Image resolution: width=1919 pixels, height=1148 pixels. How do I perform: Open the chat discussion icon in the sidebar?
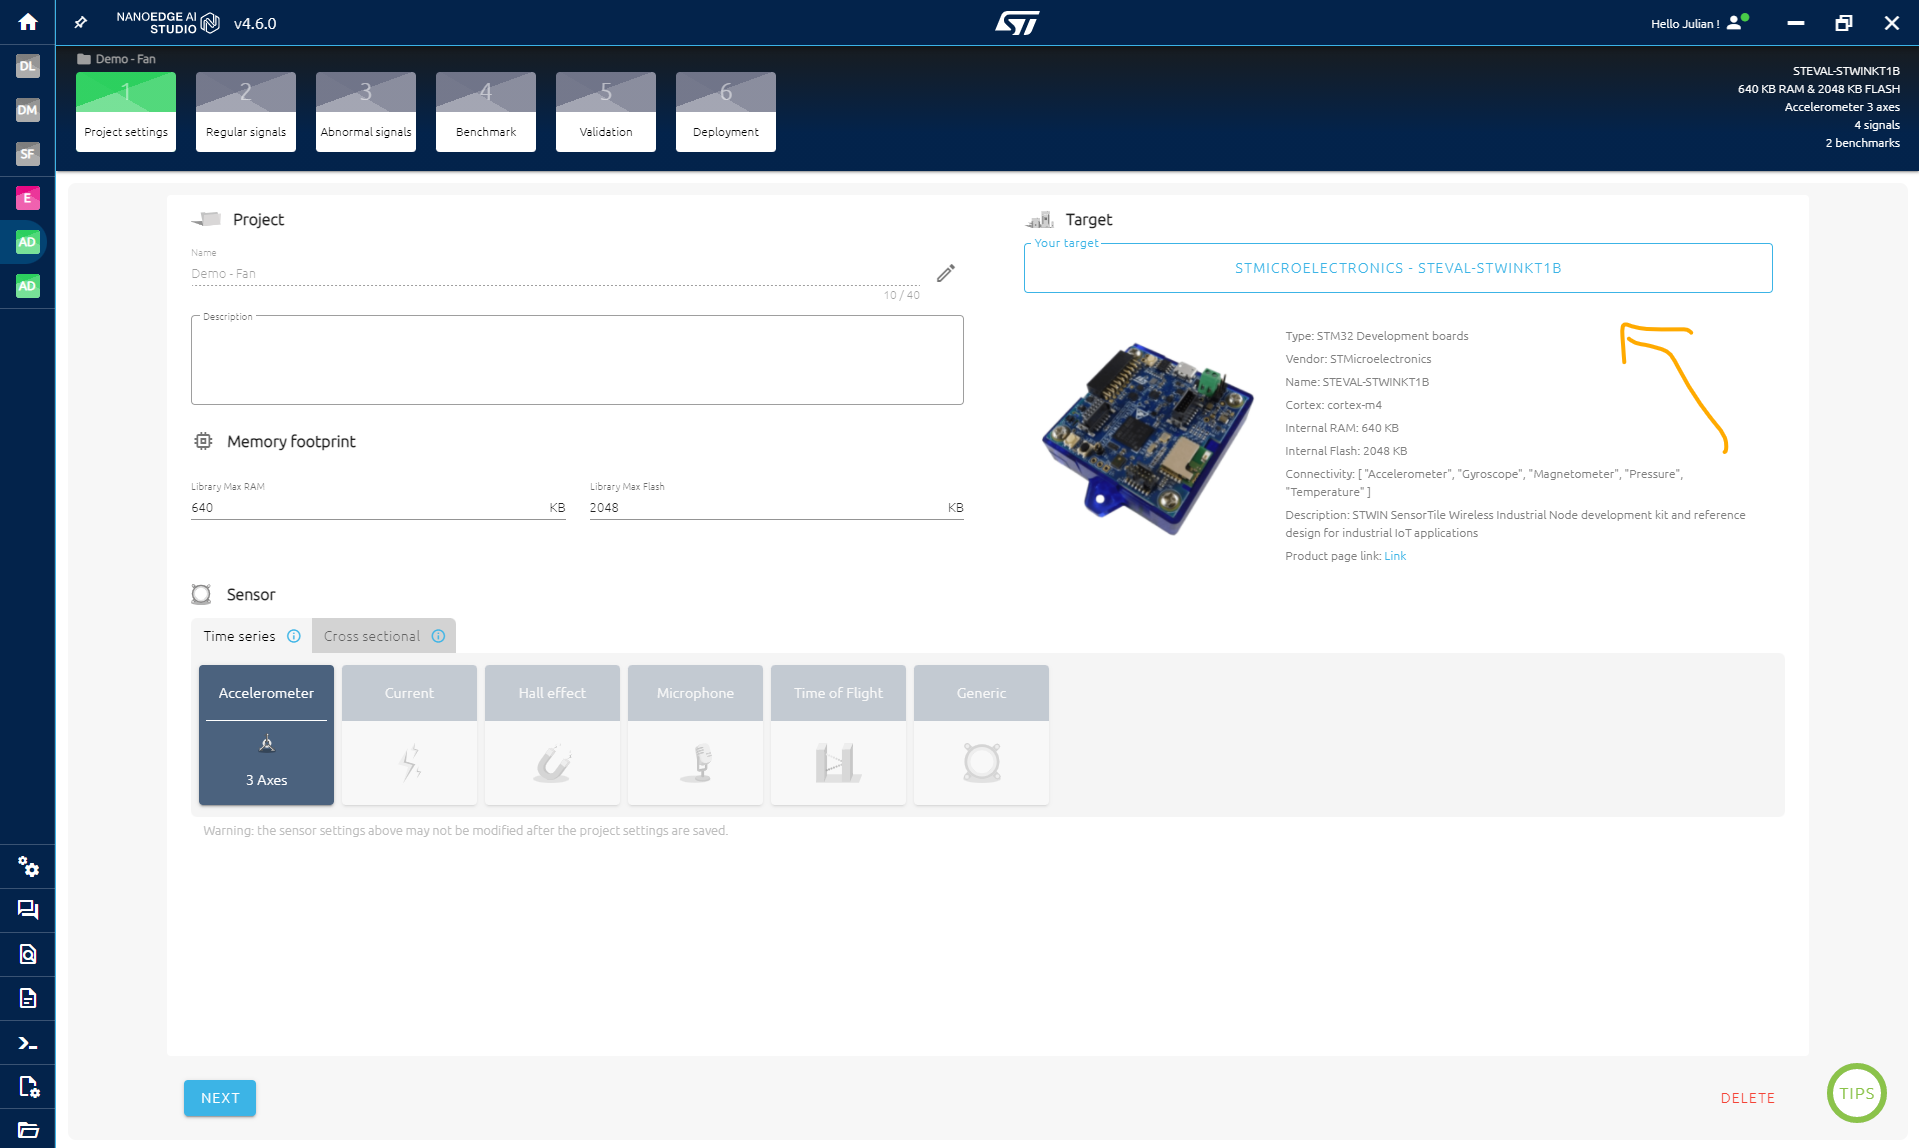pyautogui.click(x=27, y=910)
